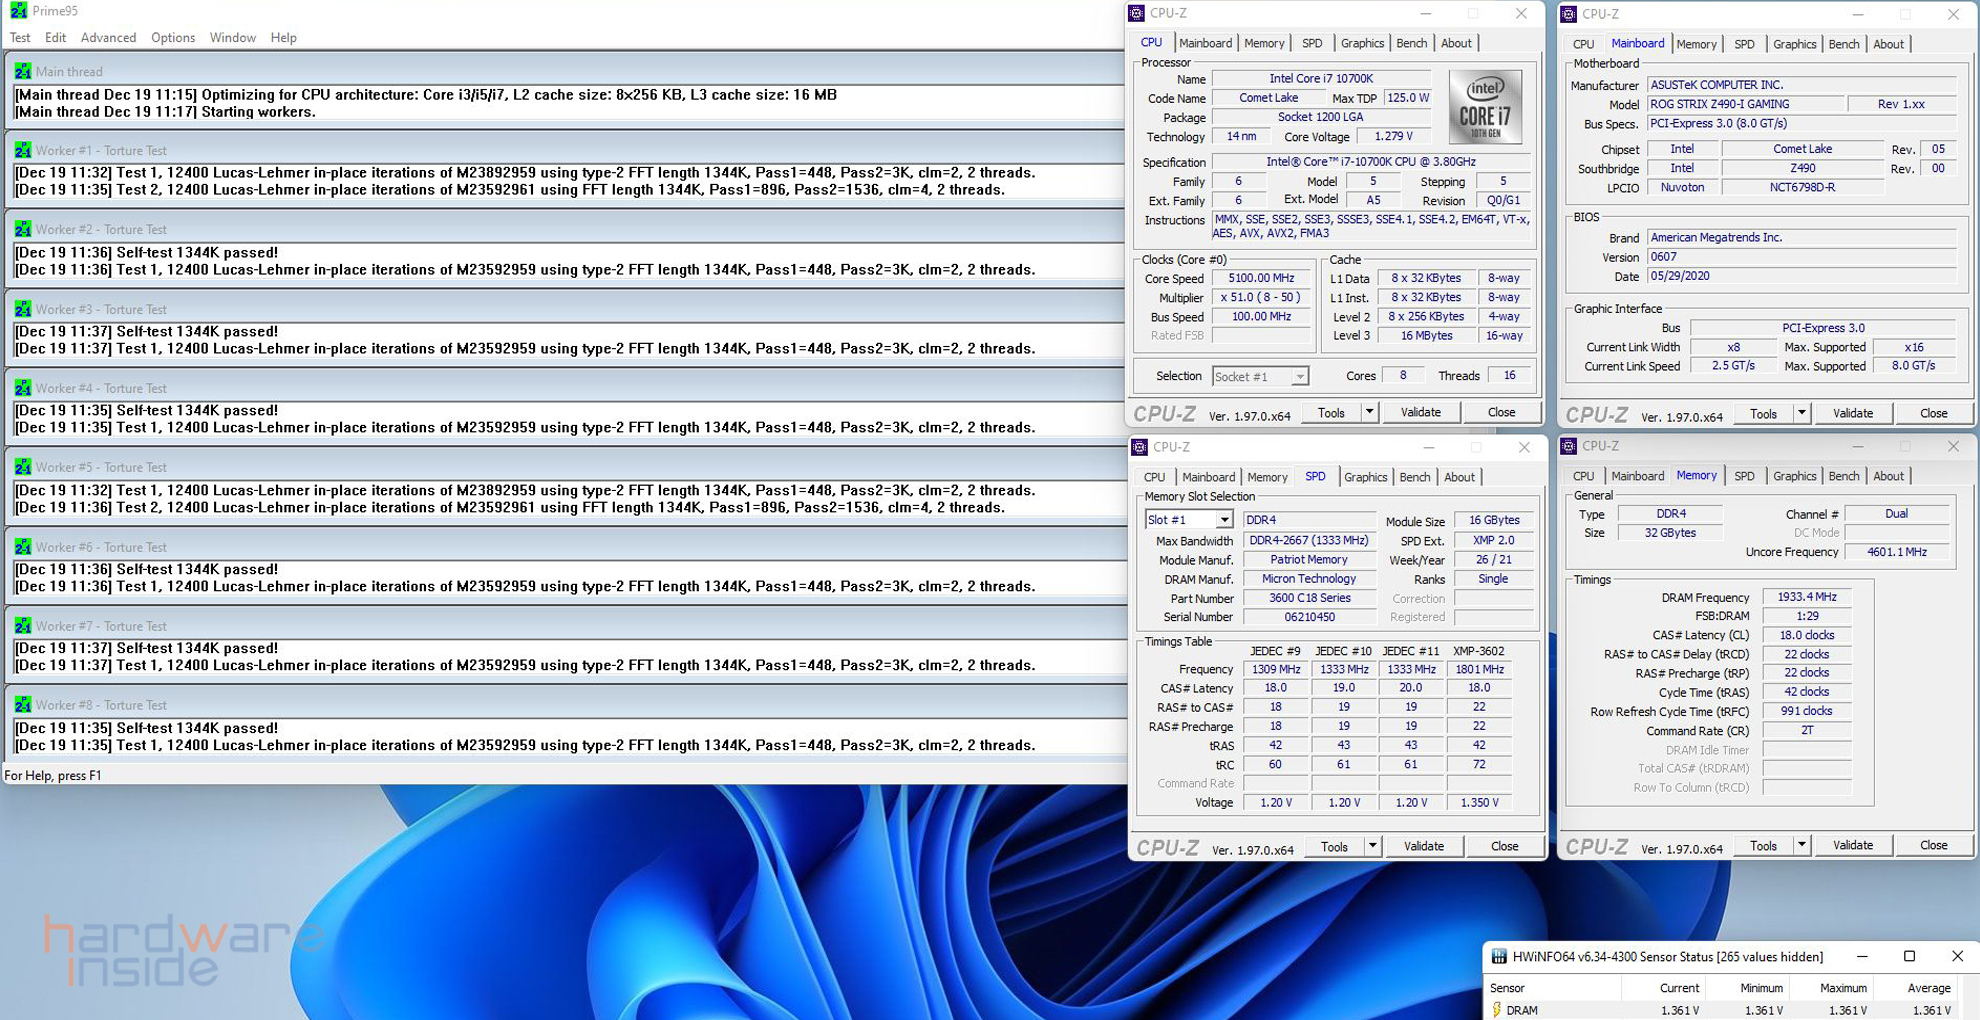Open the Tools dropdown arrow in SPD window
1980x1020 pixels.
tap(1372, 846)
